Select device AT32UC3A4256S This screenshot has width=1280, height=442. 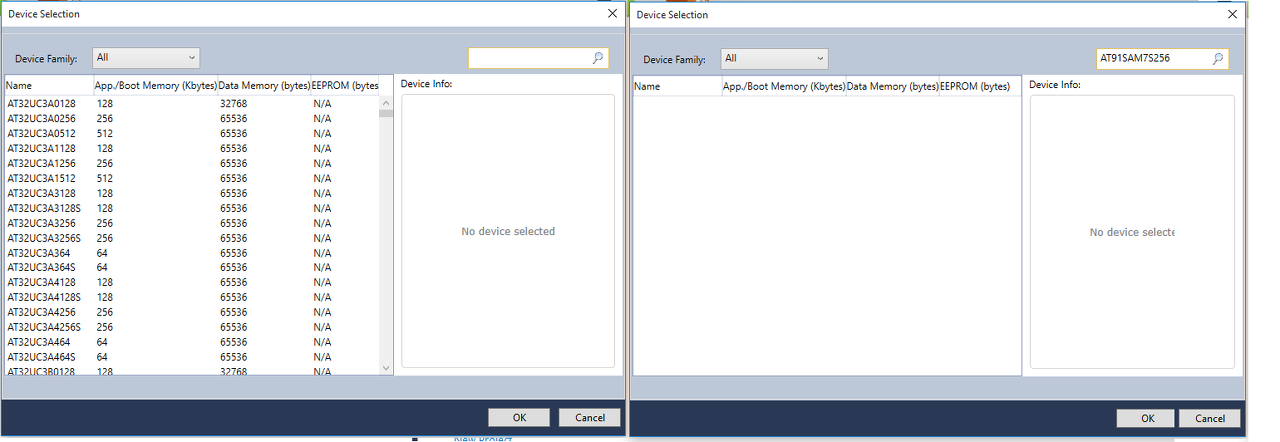[x=190, y=327]
